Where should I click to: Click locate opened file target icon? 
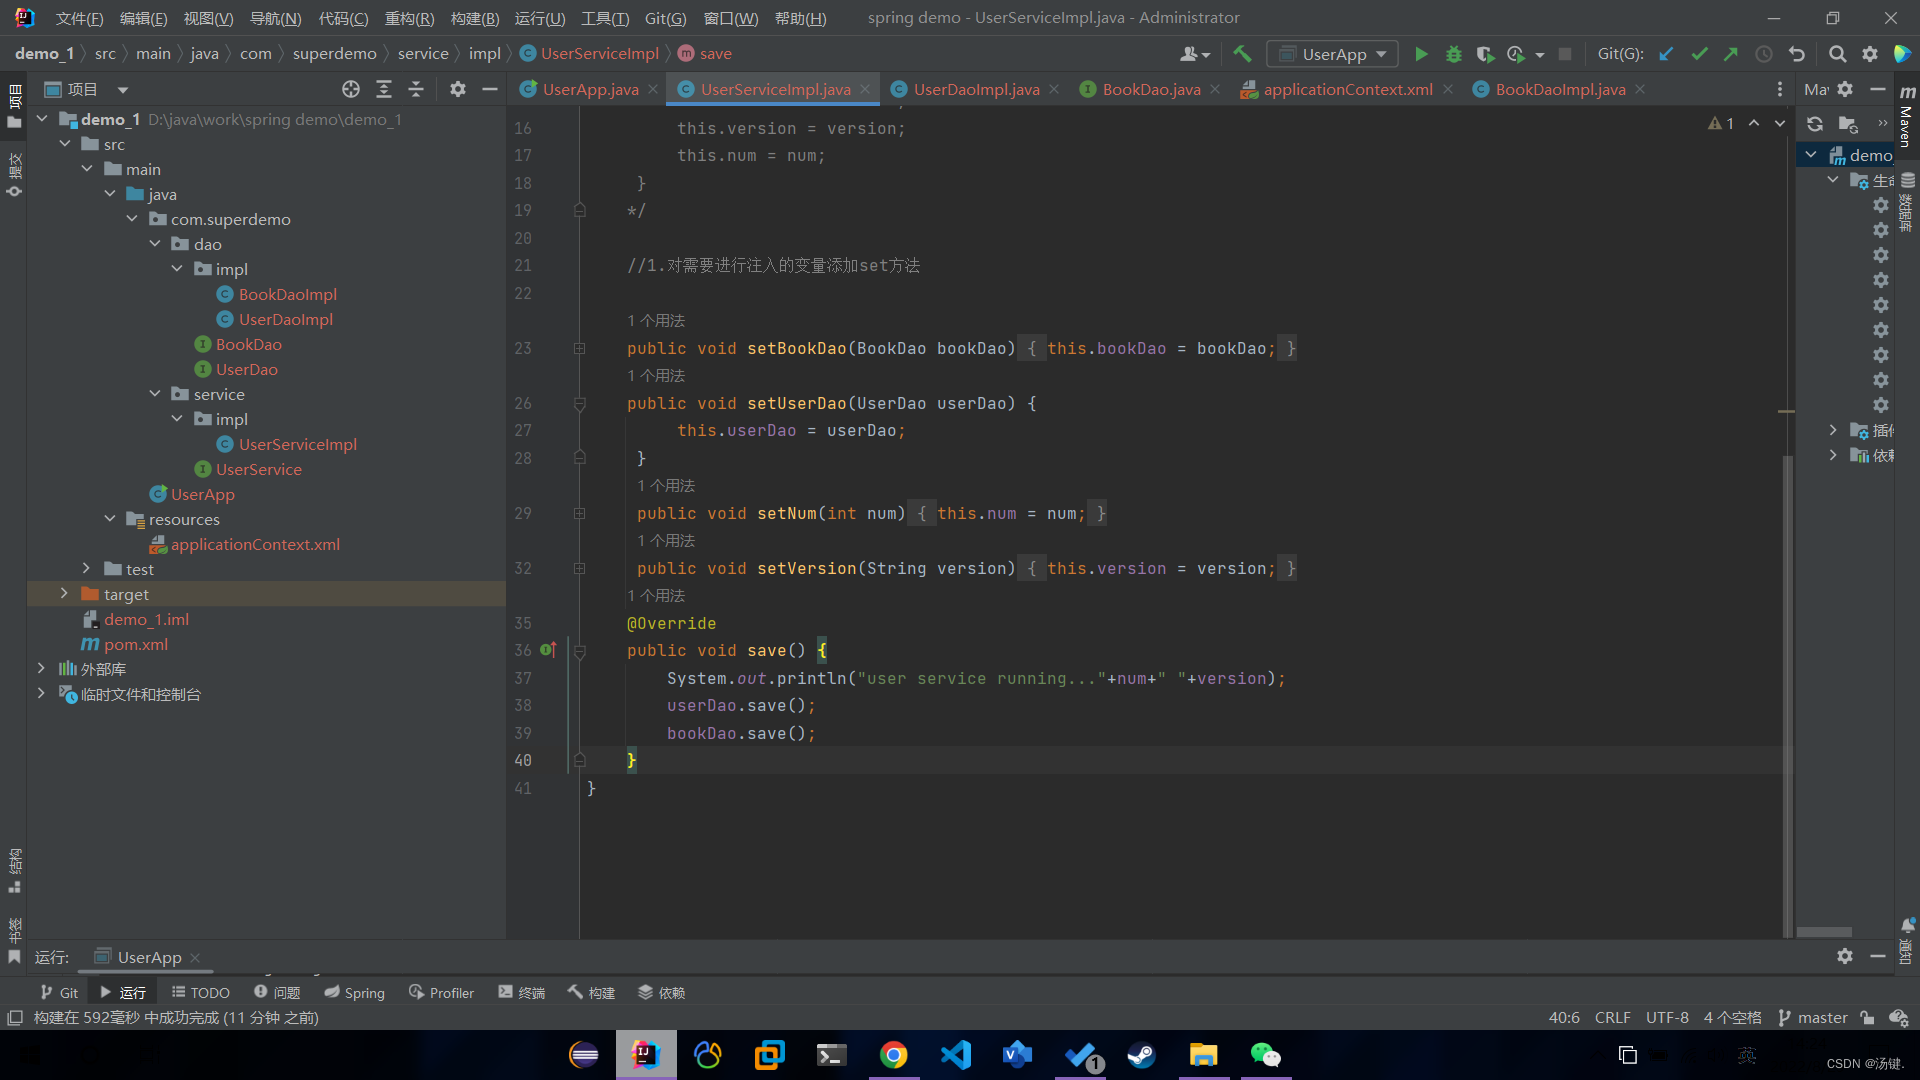click(351, 90)
